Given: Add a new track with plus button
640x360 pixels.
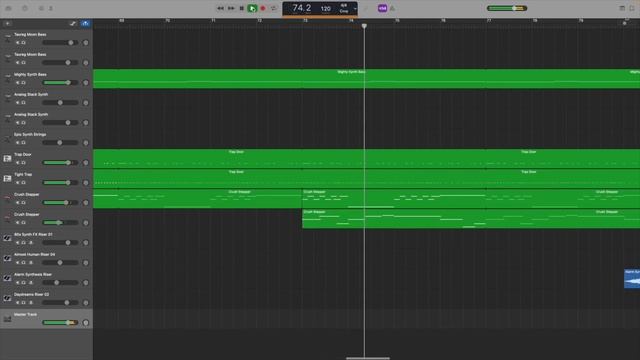Looking at the screenshot, I should click(8, 24).
